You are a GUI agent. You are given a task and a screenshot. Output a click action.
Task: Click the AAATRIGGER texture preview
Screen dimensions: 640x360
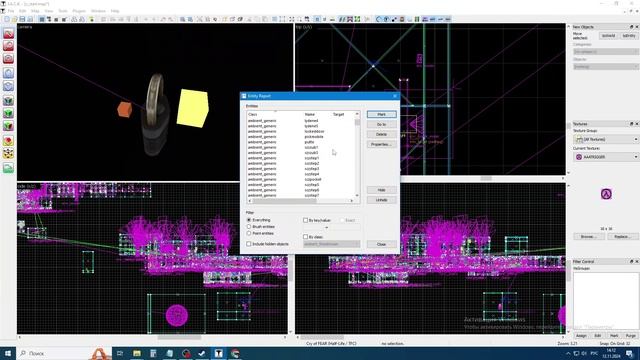pyautogui.click(x=606, y=194)
